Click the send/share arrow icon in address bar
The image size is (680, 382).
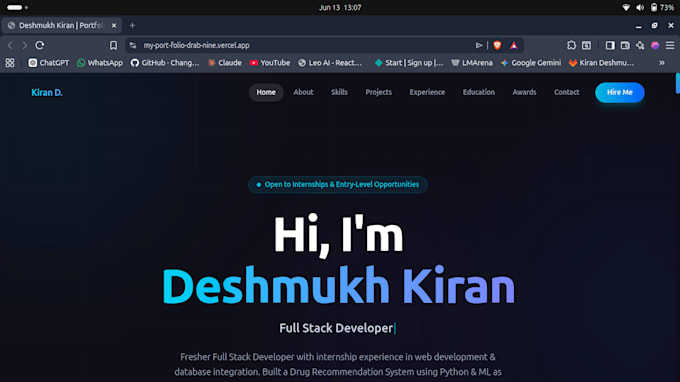pos(479,45)
